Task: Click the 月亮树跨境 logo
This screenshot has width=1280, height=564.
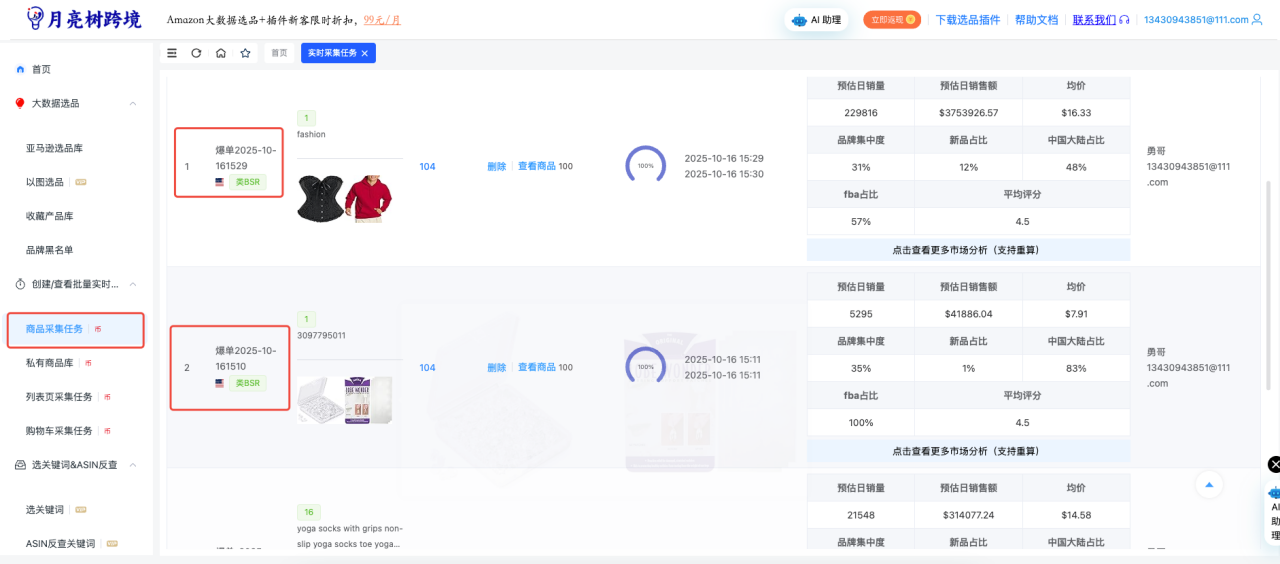Action: (84, 19)
